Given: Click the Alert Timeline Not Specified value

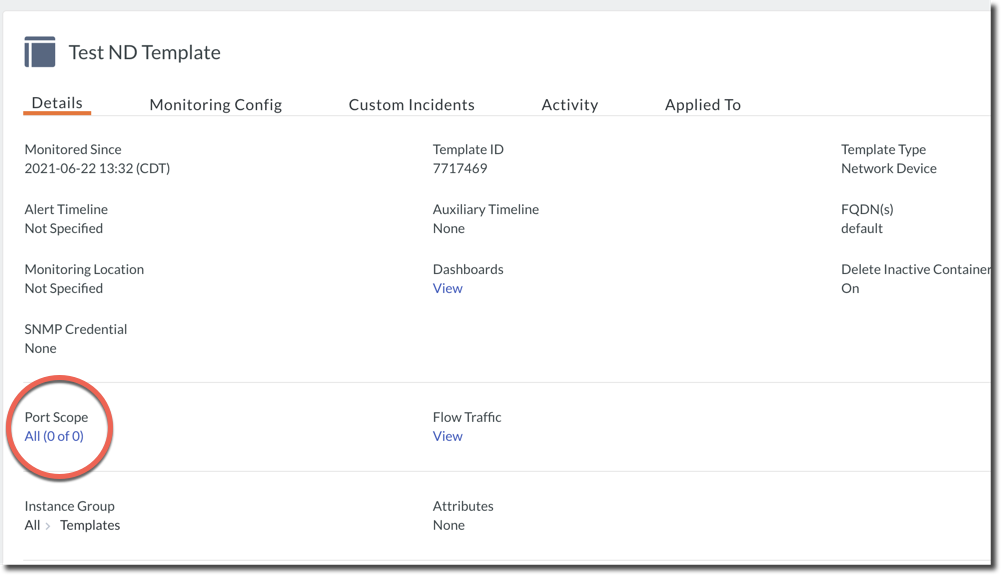Looking at the screenshot, I should tap(63, 228).
